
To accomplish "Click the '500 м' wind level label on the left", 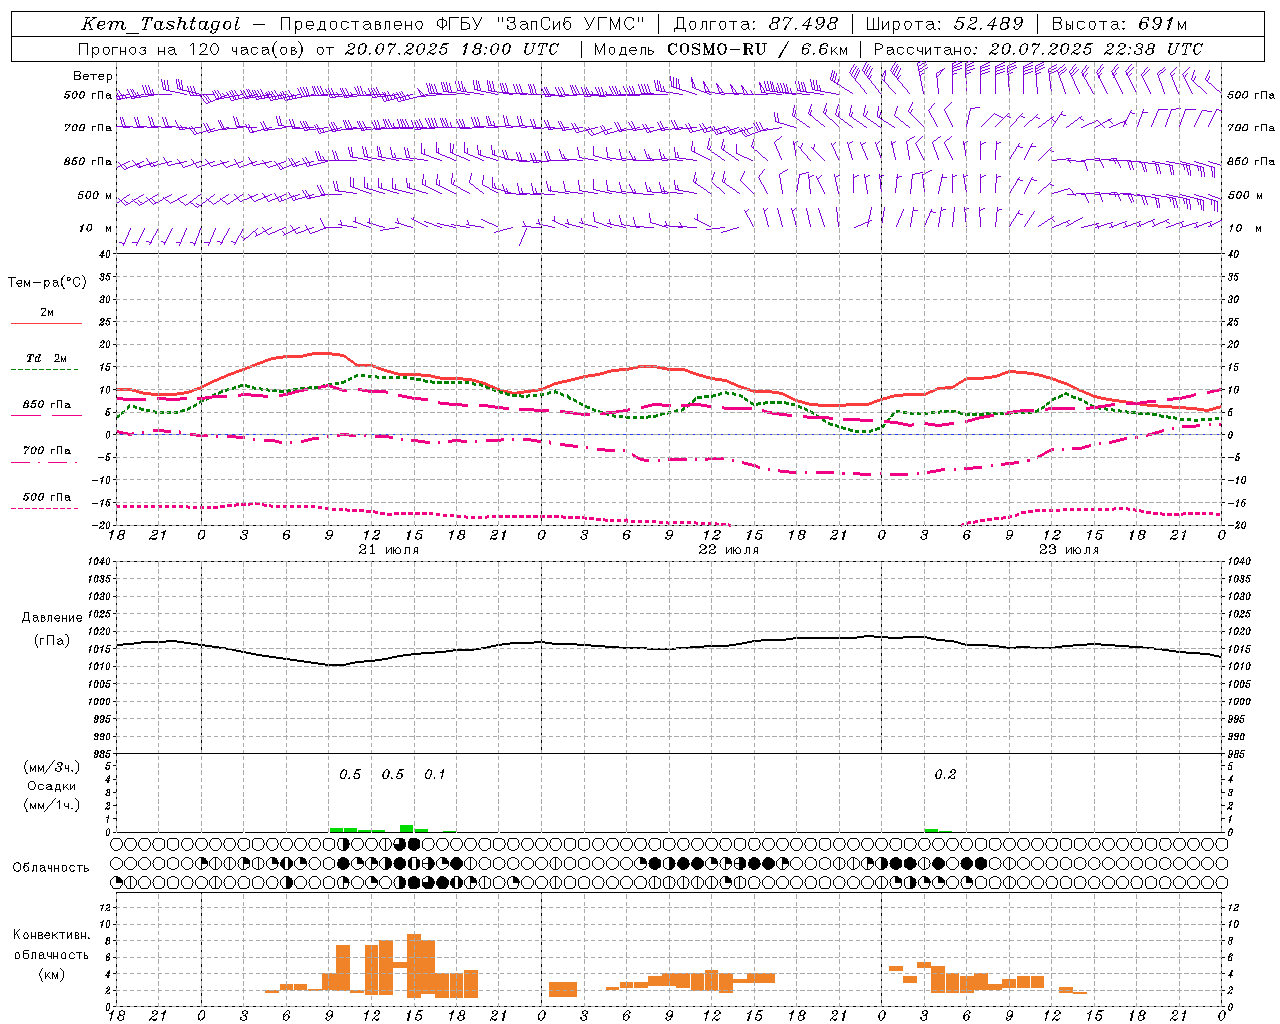I will [x=95, y=195].
